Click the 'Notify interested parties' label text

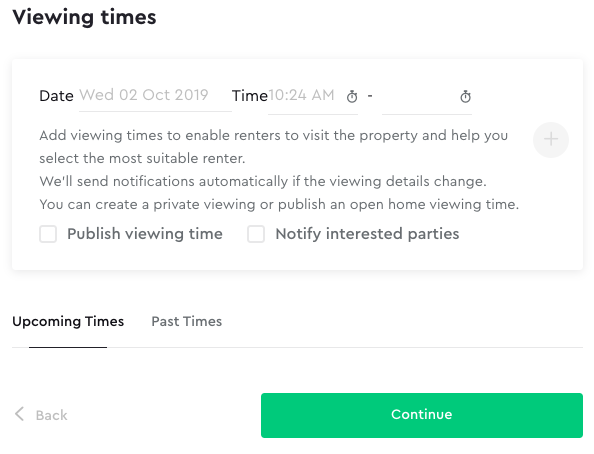coord(367,234)
